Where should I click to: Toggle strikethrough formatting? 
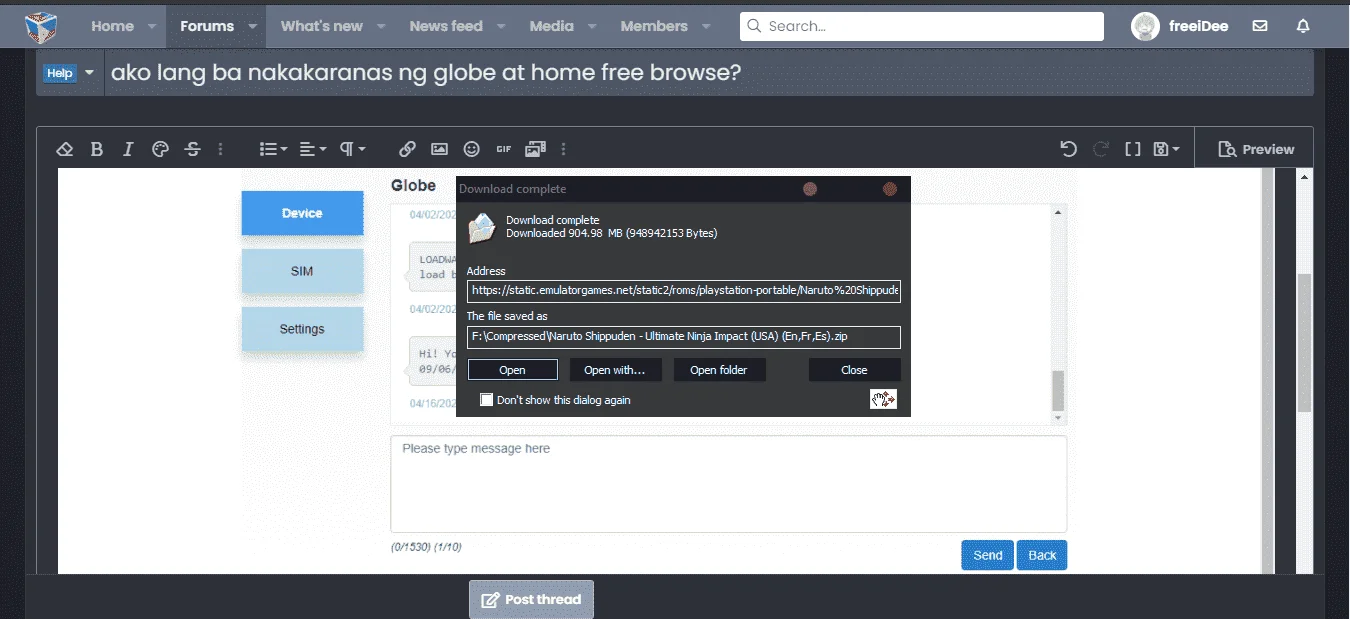click(193, 149)
